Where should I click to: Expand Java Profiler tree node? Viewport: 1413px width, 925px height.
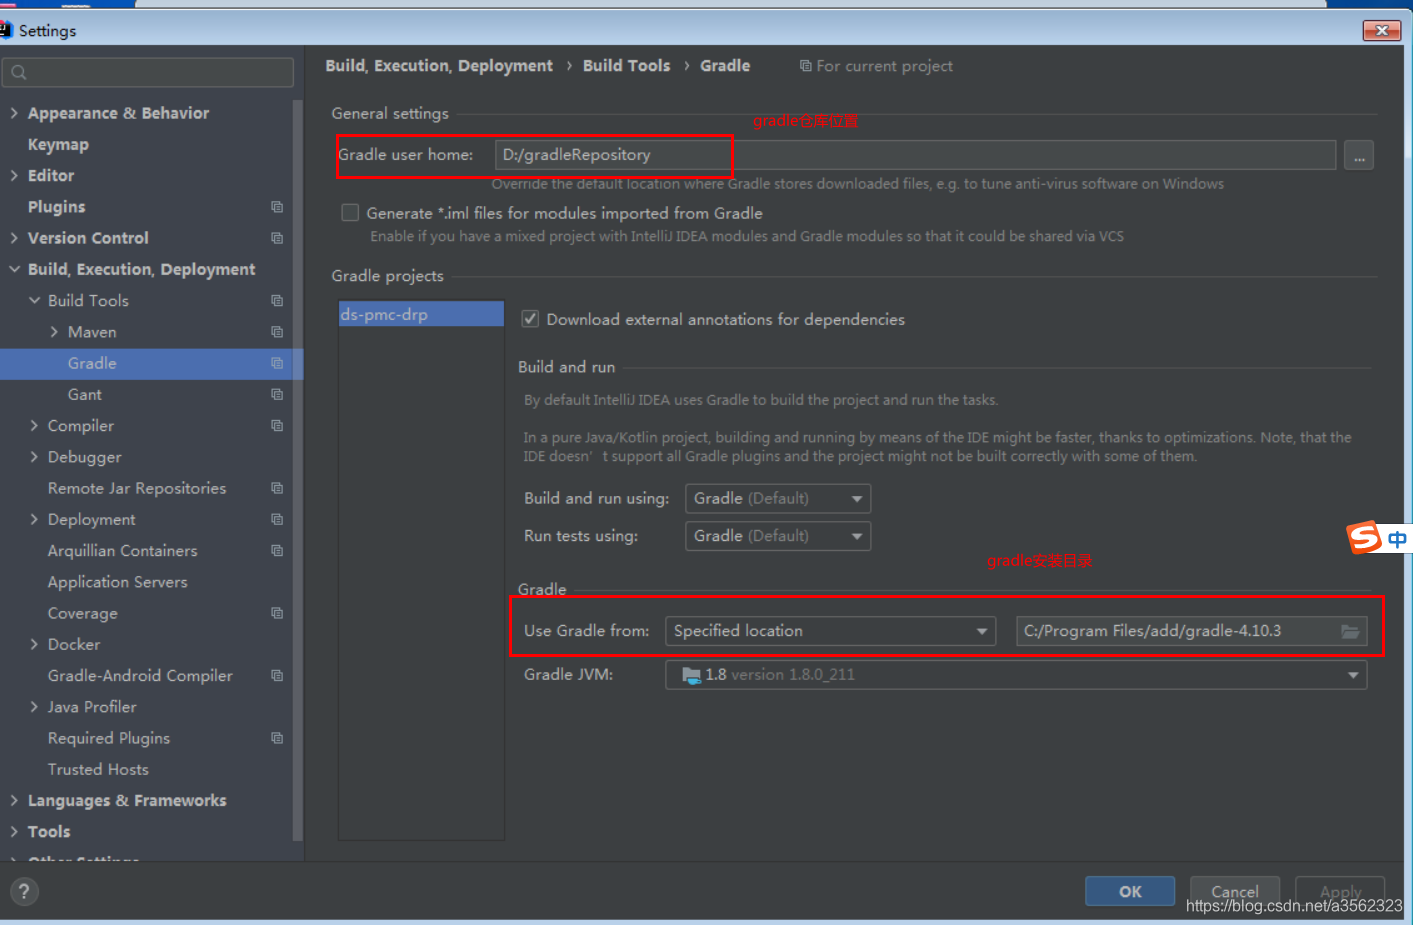click(34, 707)
